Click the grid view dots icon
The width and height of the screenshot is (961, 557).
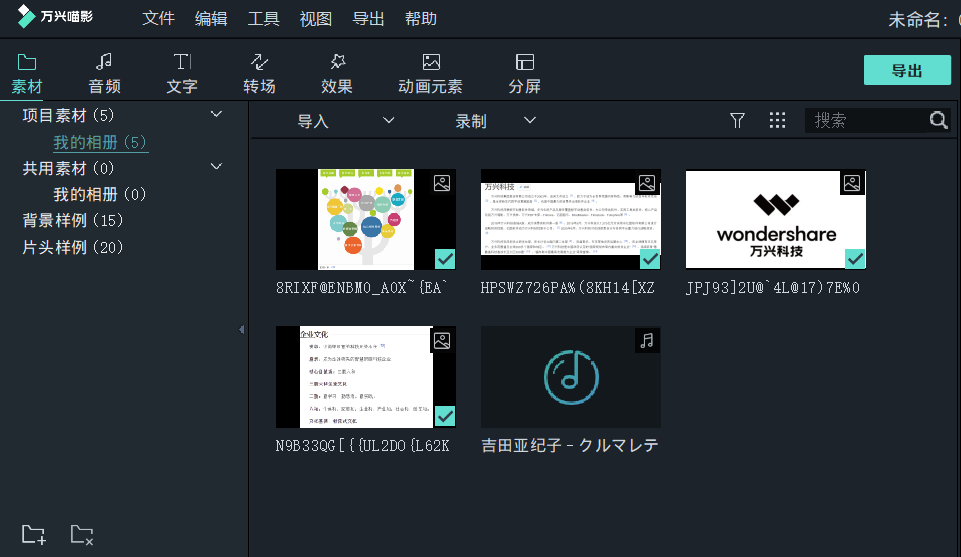click(x=777, y=120)
